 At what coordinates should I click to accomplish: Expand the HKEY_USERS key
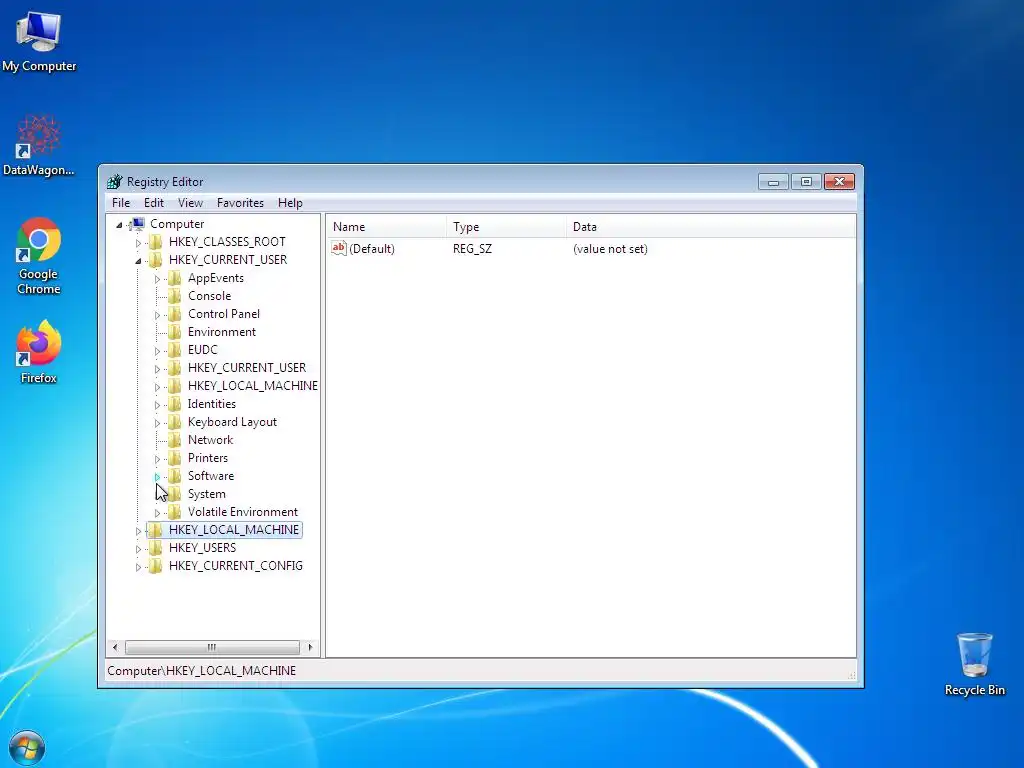pyautogui.click(x=138, y=549)
